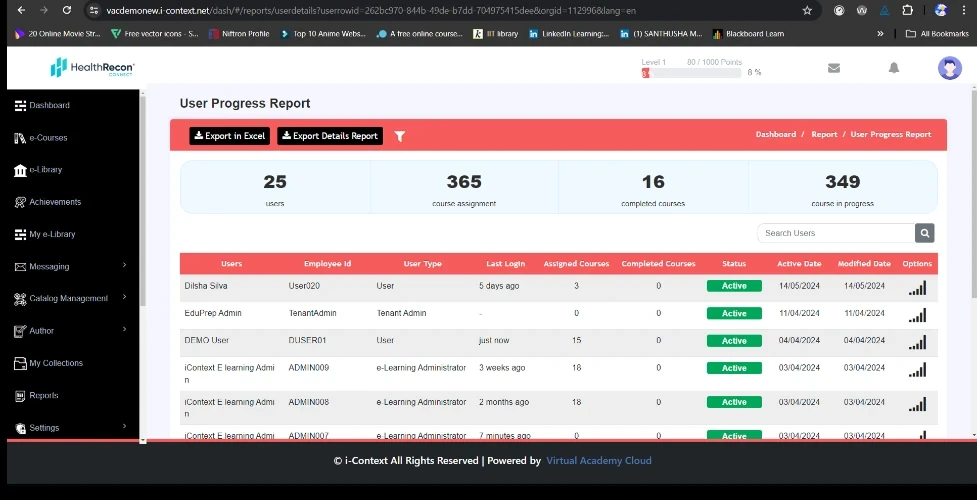Image resolution: width=977 pixels, height=500 pixels.
Task: Go back with browser back arrow
Action: [21, 11]
